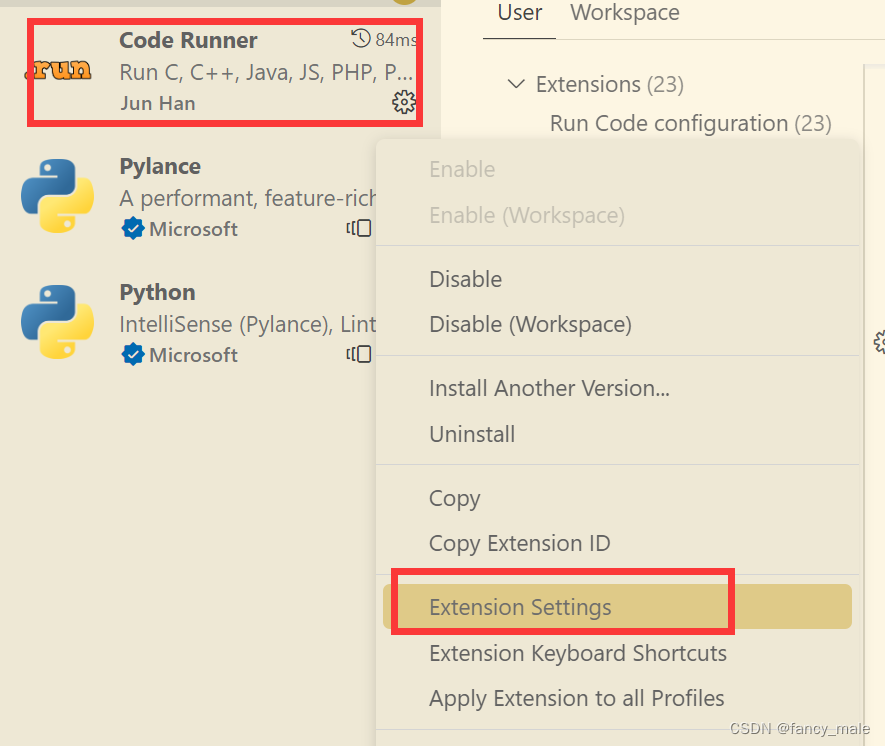Image resolution: width=885 pixels, height=746 pixels.
Task: Select Disable in the context menu
Action: coord(465,279)
